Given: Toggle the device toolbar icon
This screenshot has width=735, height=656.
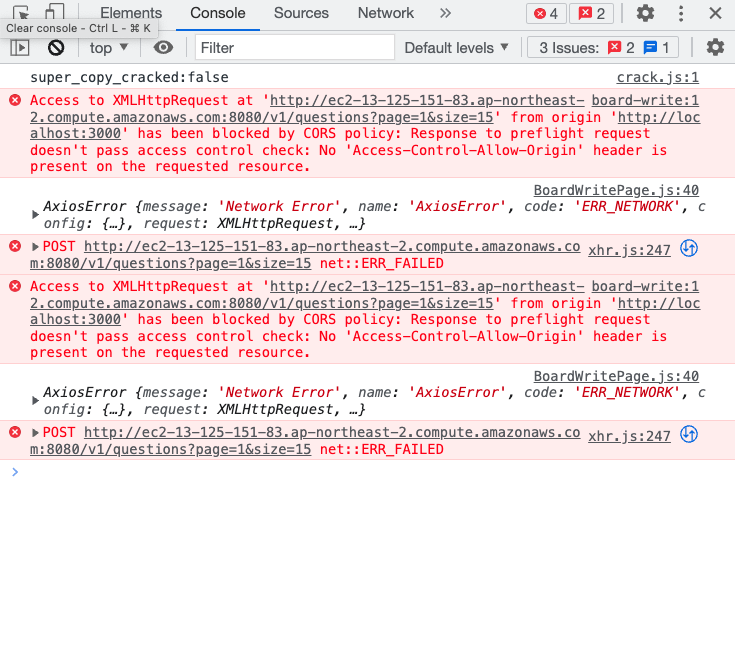Looking at the screenshot, I should click(54, 12).
